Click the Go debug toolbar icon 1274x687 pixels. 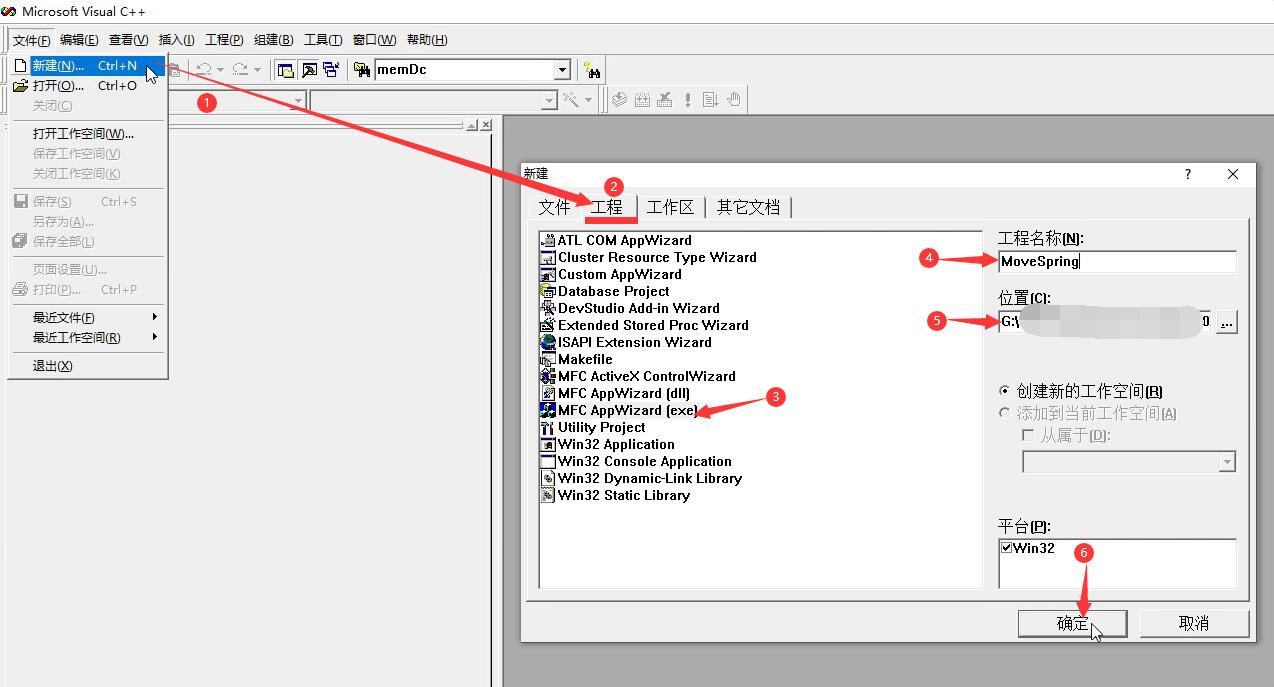tap(711, 100)
